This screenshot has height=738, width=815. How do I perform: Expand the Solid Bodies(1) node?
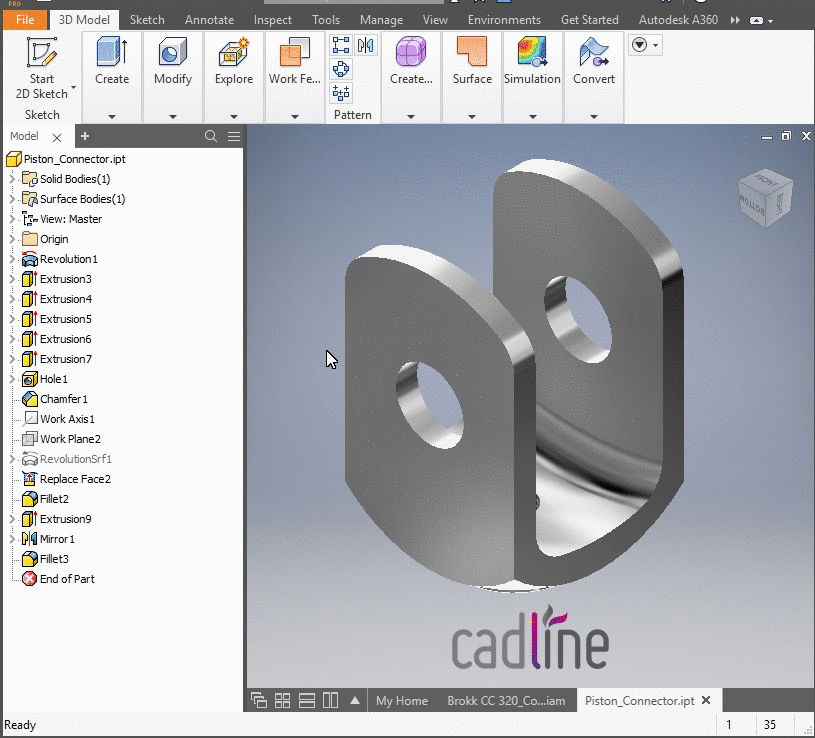(x=10, y=178)
